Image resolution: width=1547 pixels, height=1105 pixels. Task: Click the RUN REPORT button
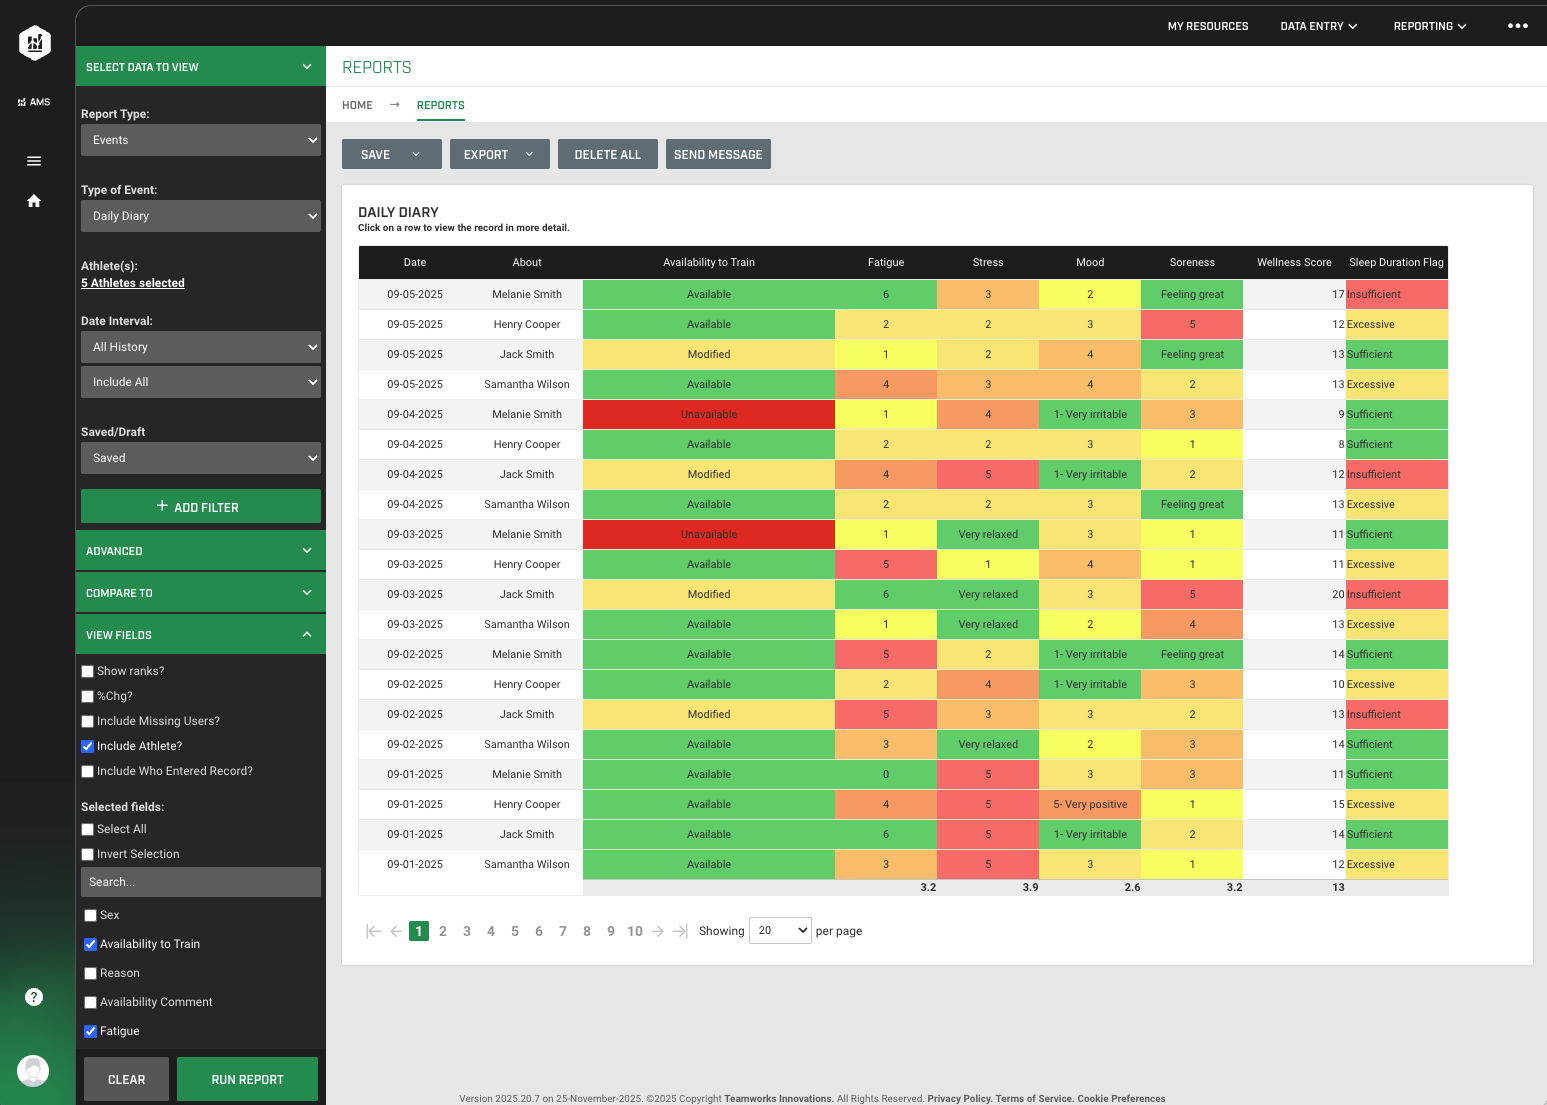(x=247, y=1079)
